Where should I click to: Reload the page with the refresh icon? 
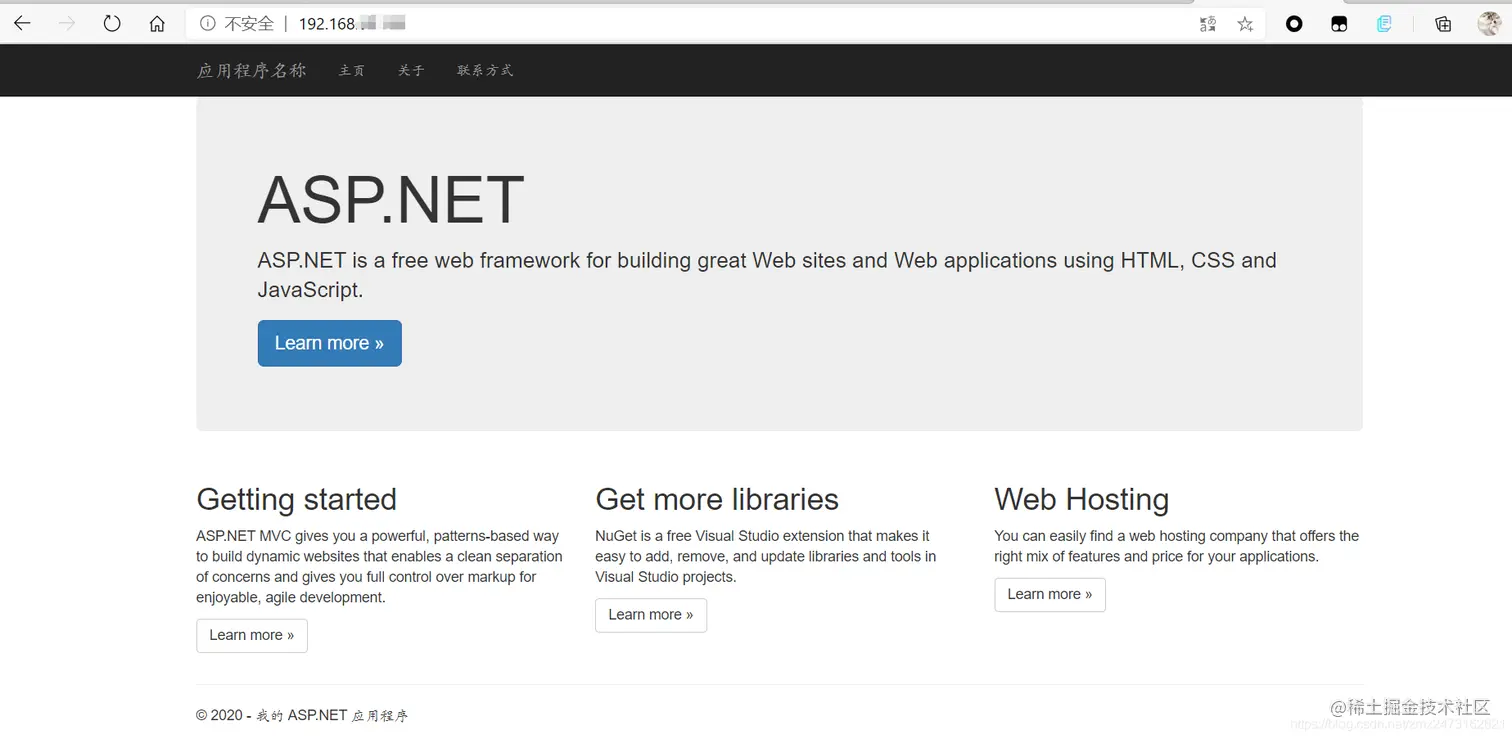tap(112, 23)
